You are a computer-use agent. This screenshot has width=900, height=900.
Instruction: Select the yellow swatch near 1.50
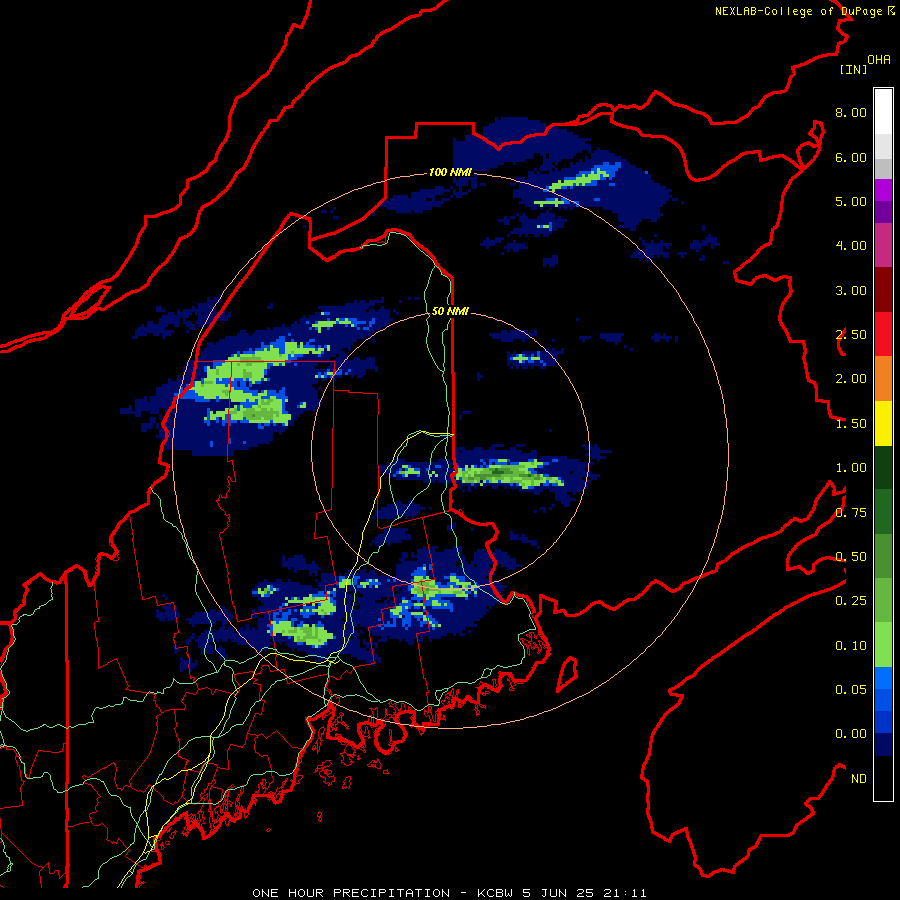click(x=883, y=423)
